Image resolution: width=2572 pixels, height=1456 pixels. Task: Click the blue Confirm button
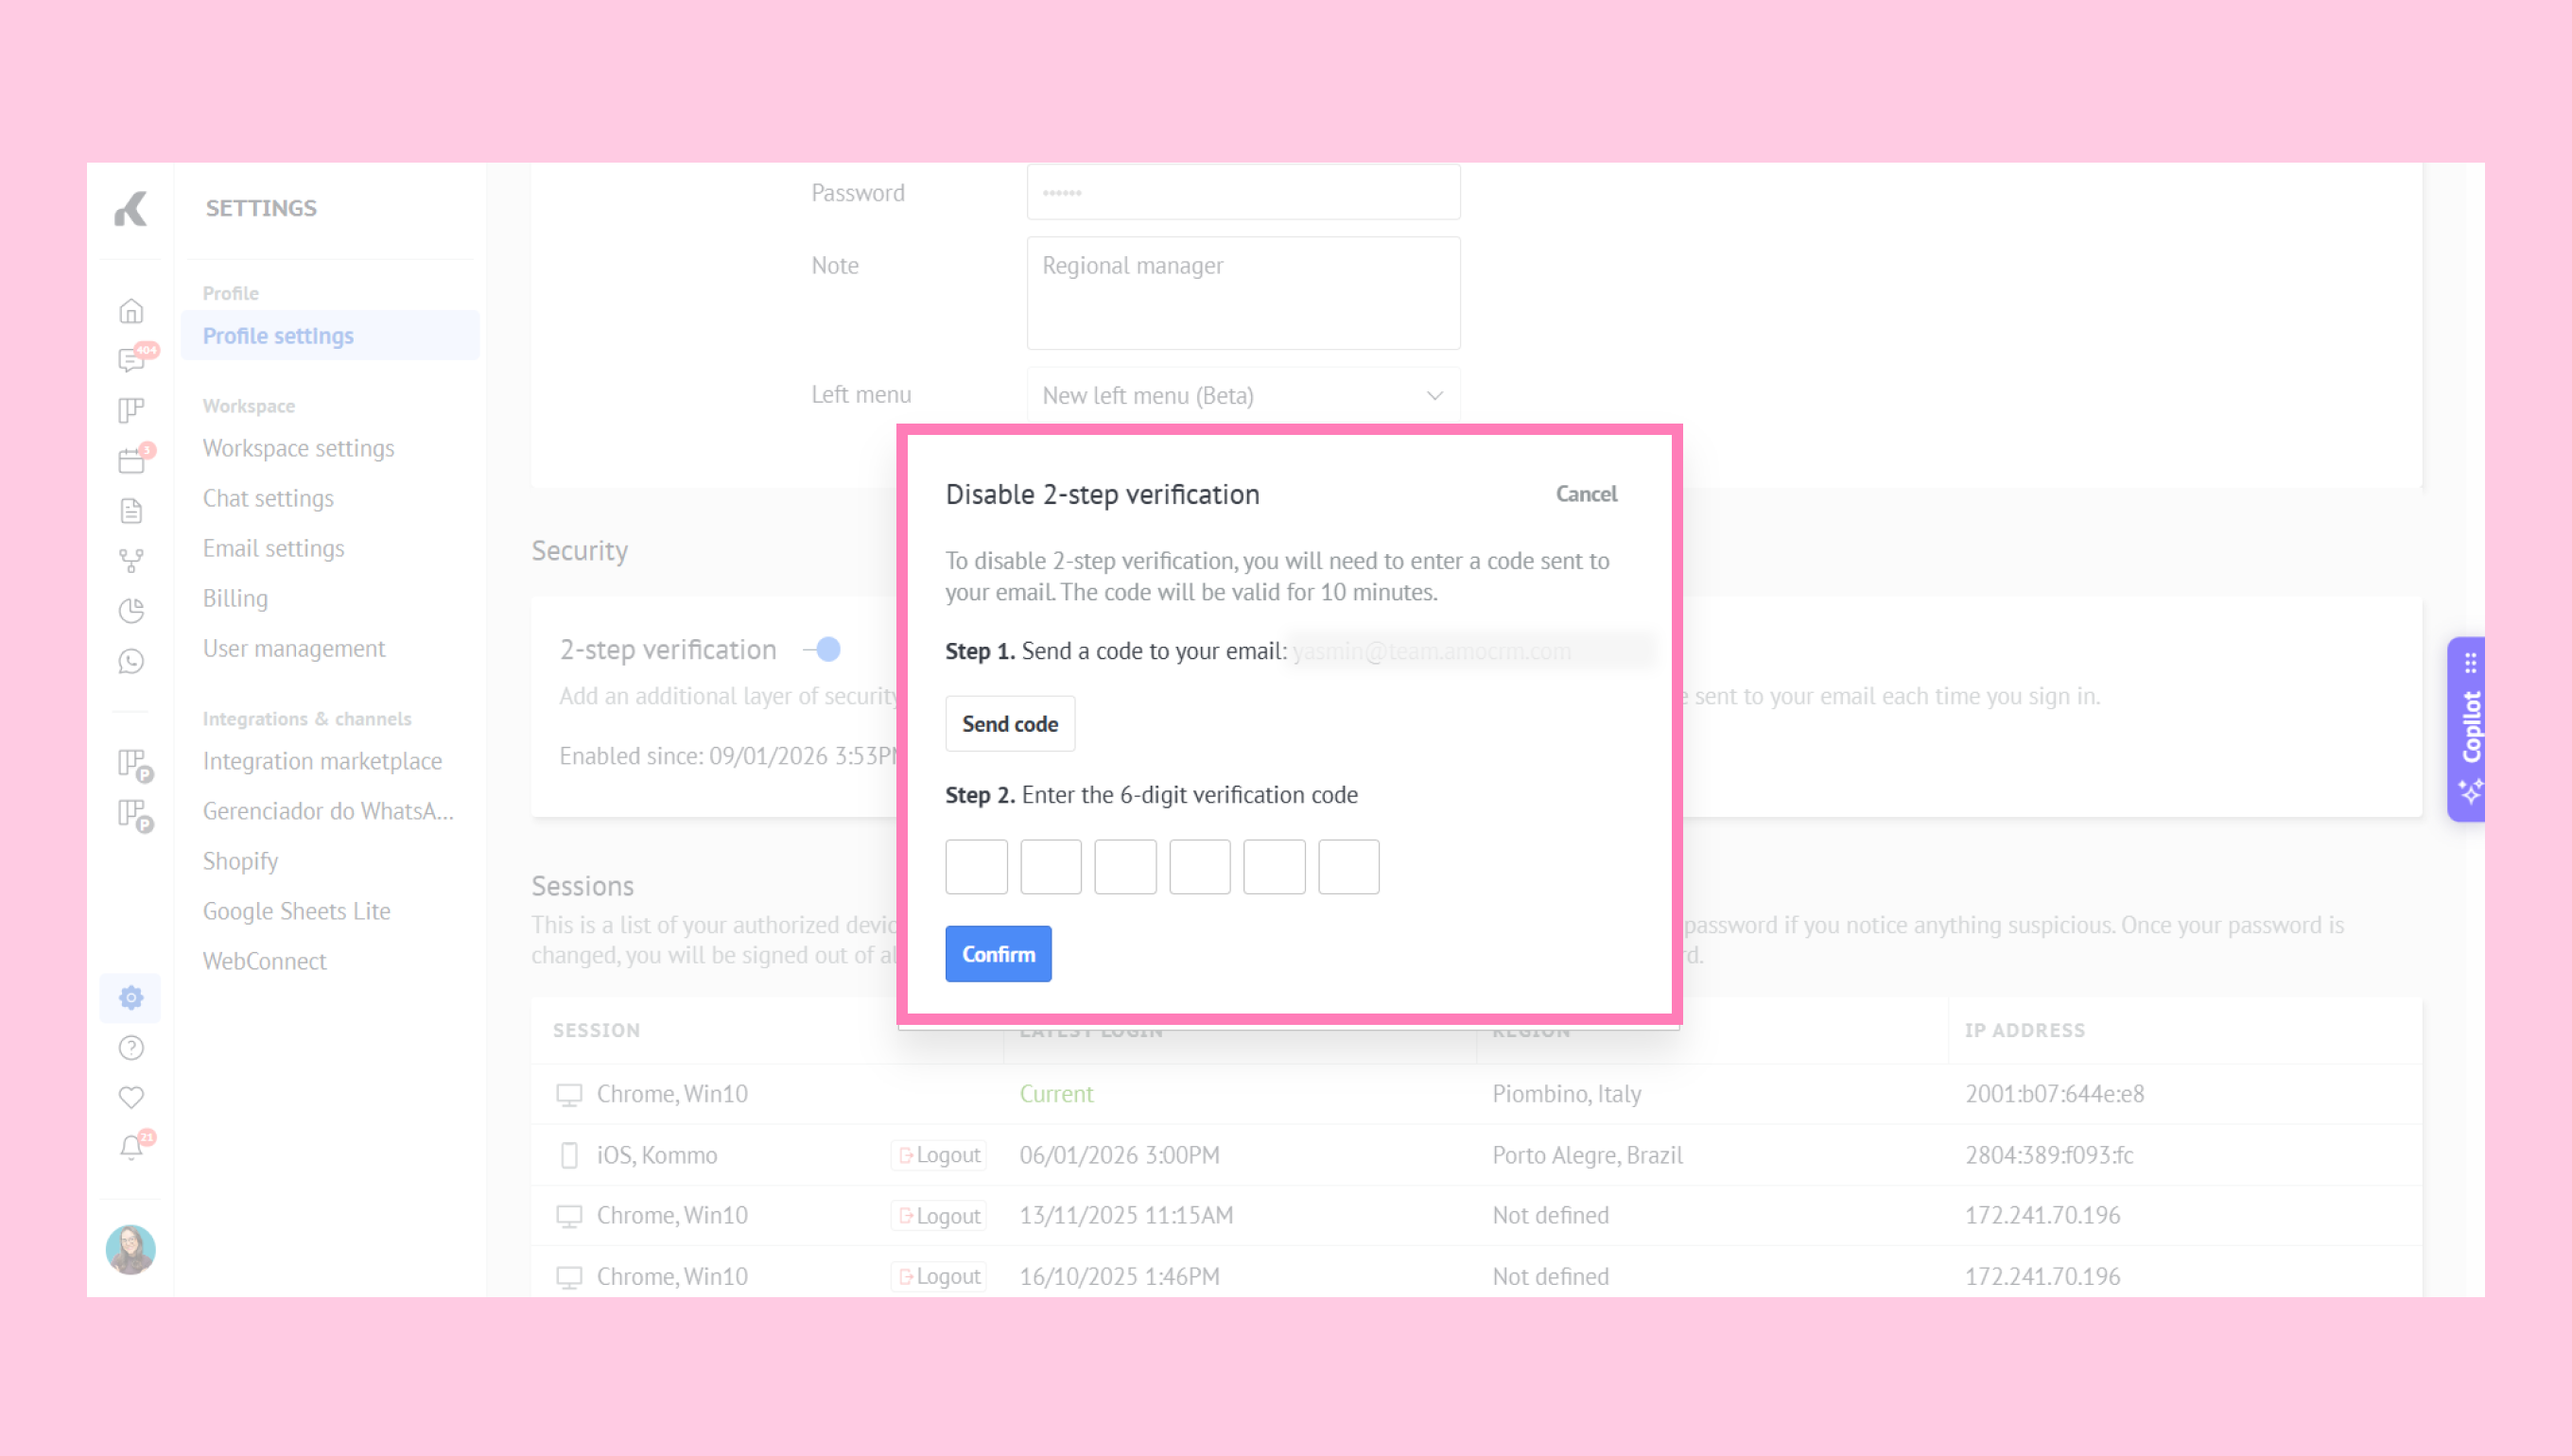[998, 954]
